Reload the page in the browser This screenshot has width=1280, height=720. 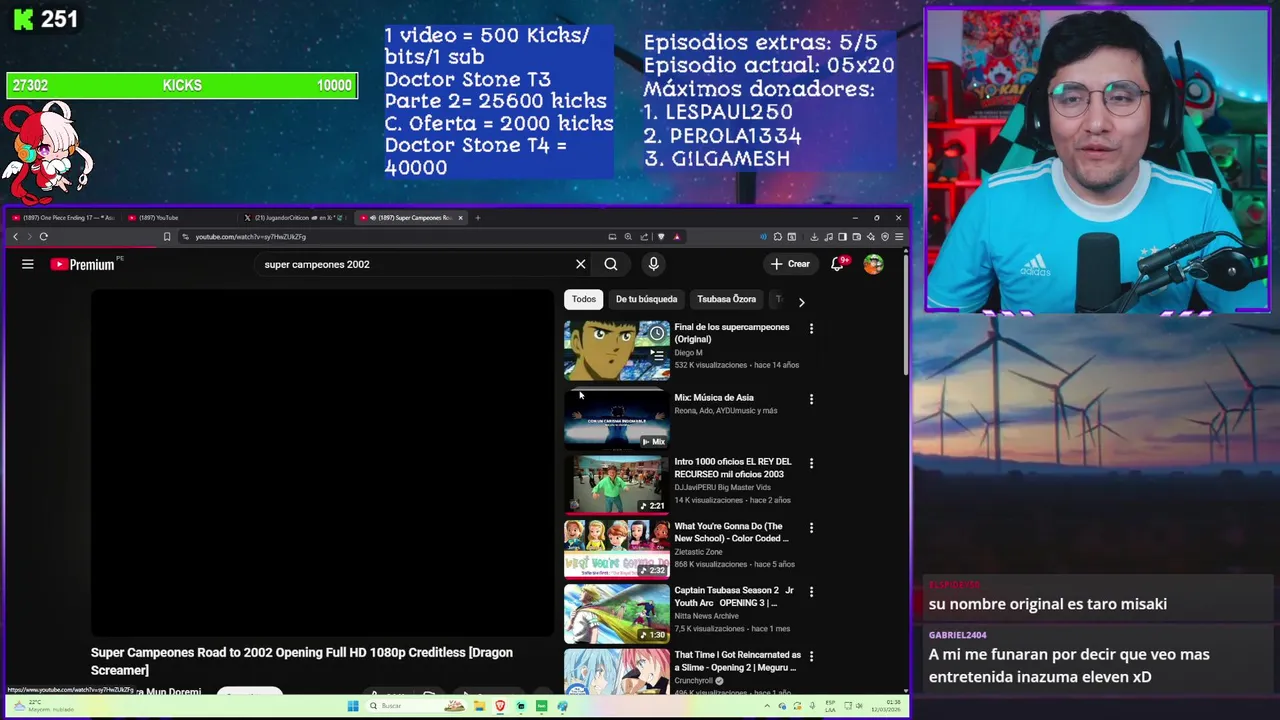(44, 237)
